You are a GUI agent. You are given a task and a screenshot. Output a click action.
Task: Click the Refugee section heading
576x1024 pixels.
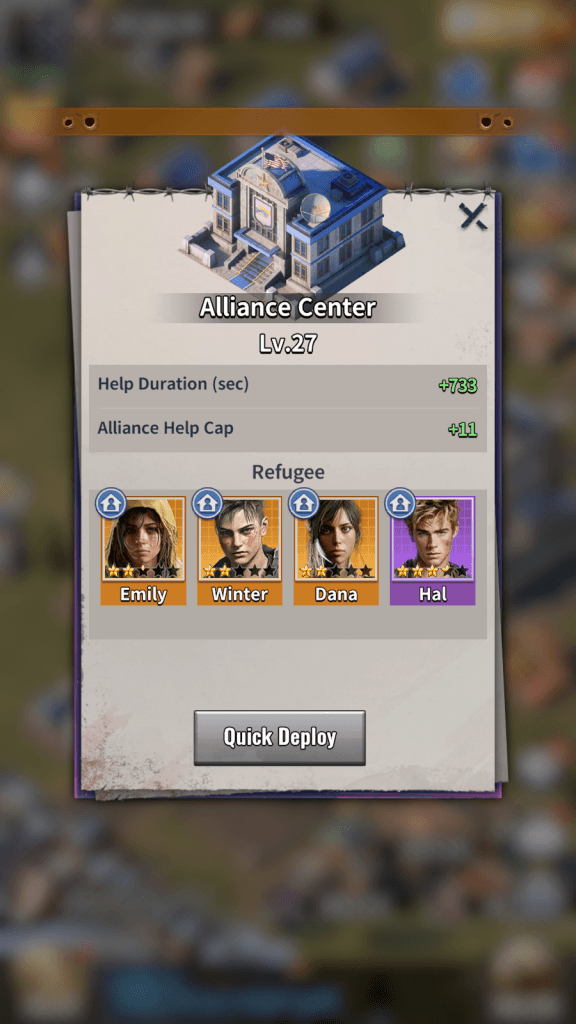(x=288, y=472)
